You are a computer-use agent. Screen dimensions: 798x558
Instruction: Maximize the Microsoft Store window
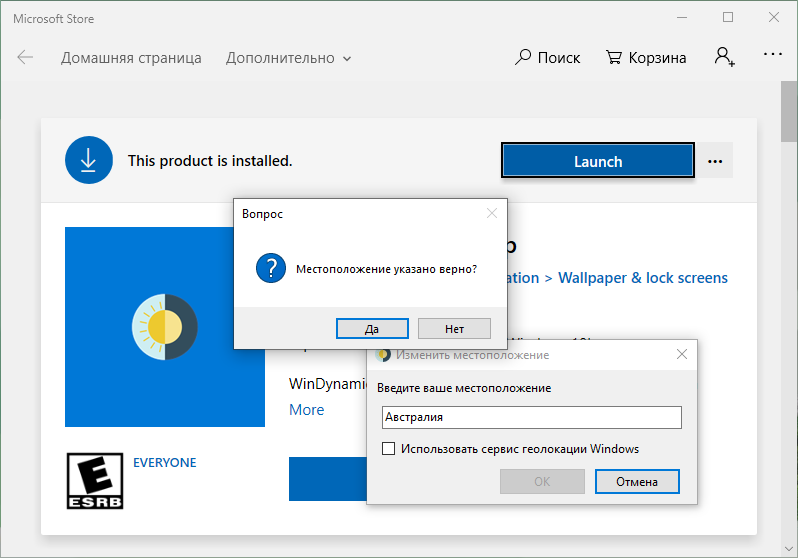coord(728,17)
